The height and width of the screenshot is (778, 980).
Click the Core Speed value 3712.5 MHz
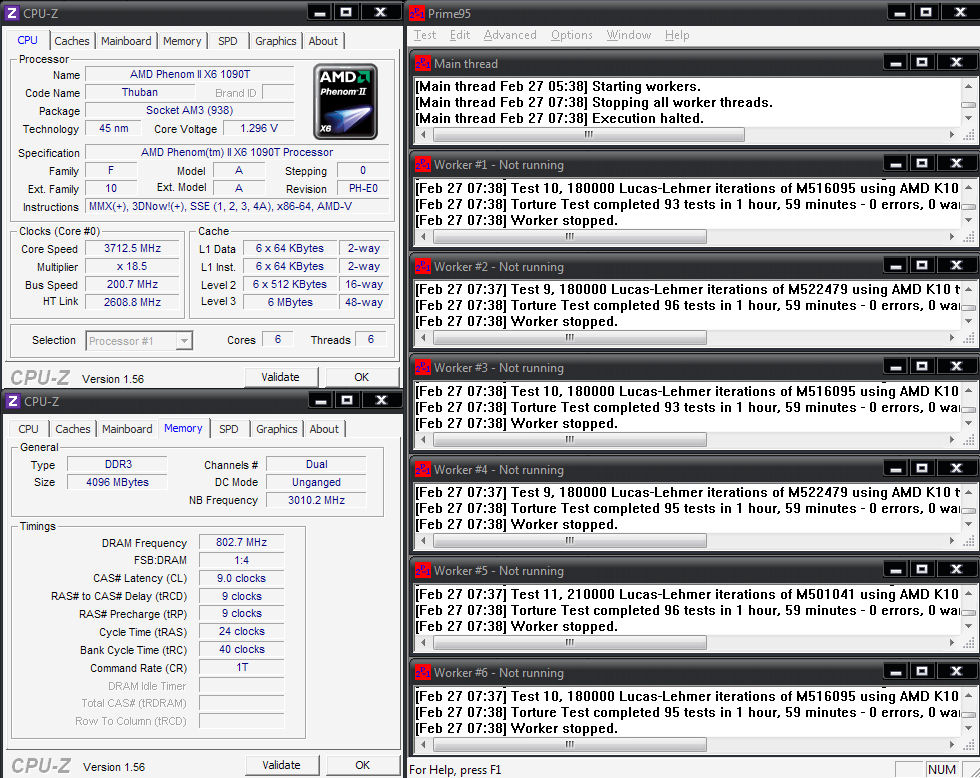click(132, 249)
